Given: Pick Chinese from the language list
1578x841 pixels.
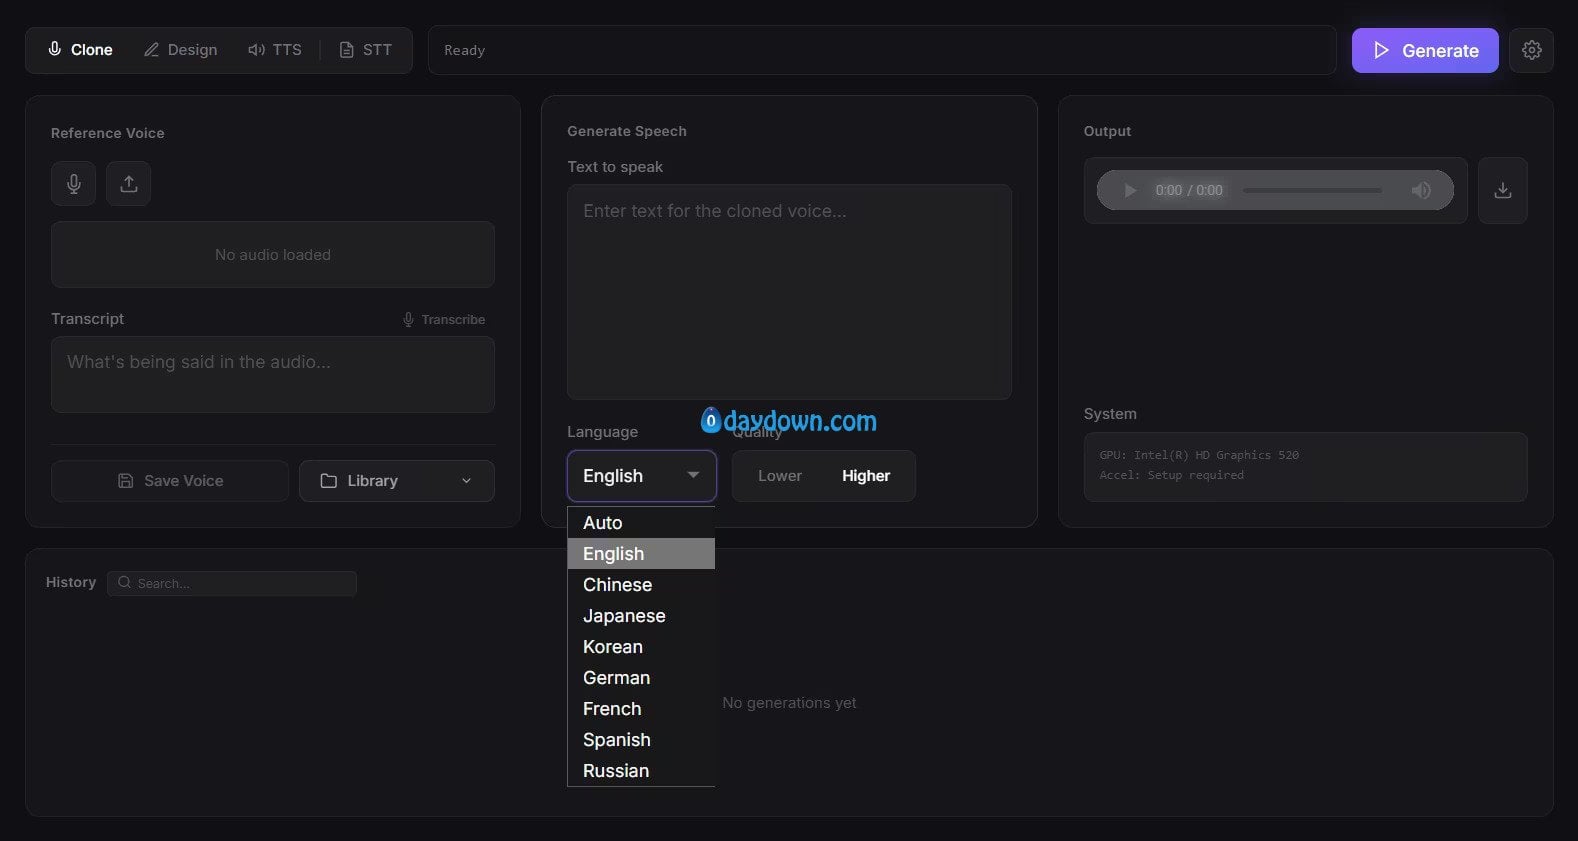Looking at the screenshot, I should (641, 585).
